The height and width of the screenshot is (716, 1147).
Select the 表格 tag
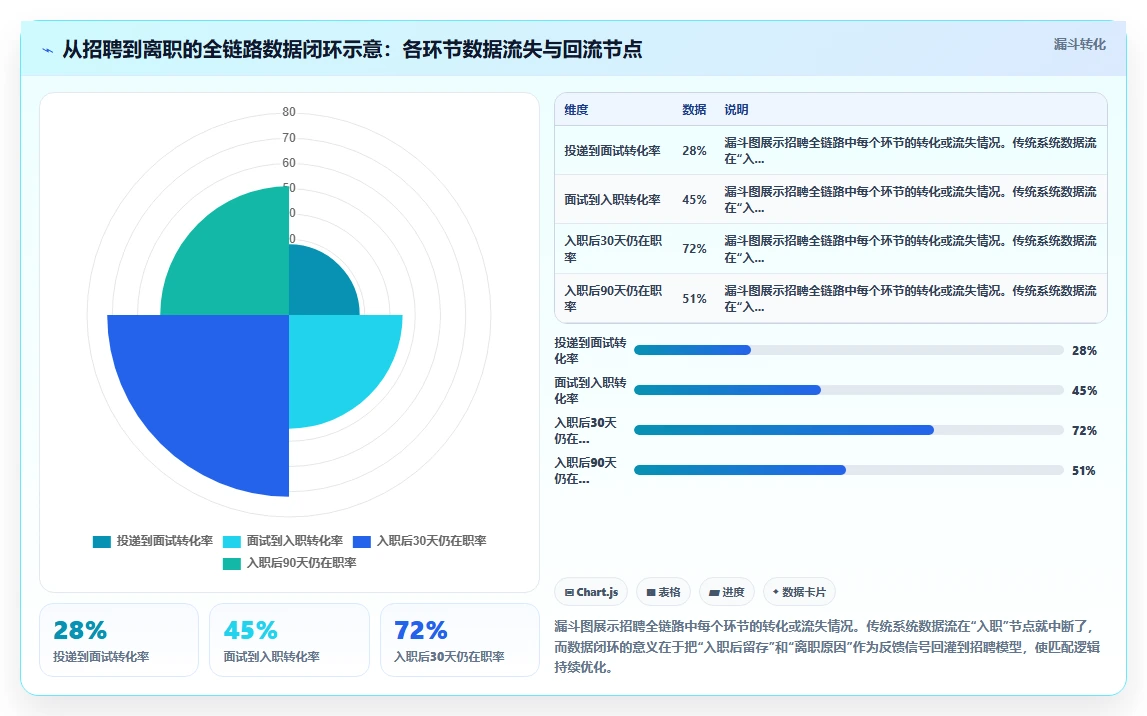pos(663,592)
